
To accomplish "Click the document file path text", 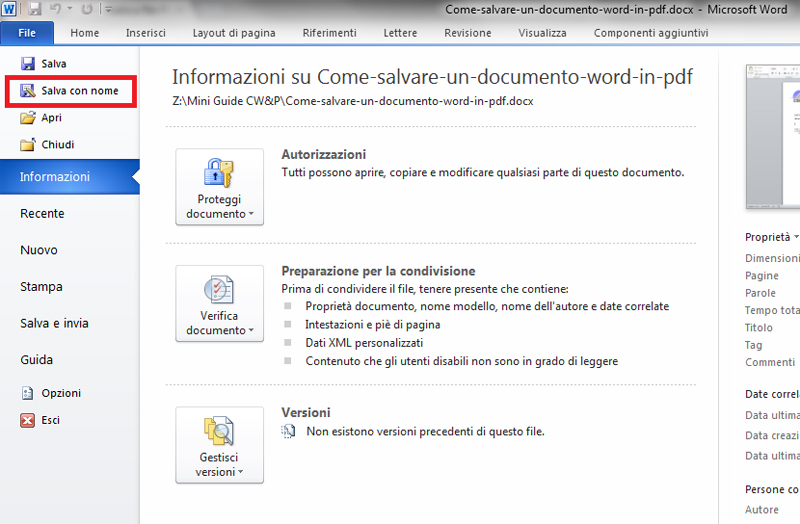I will pyautogui.click(x=353, y=101).
